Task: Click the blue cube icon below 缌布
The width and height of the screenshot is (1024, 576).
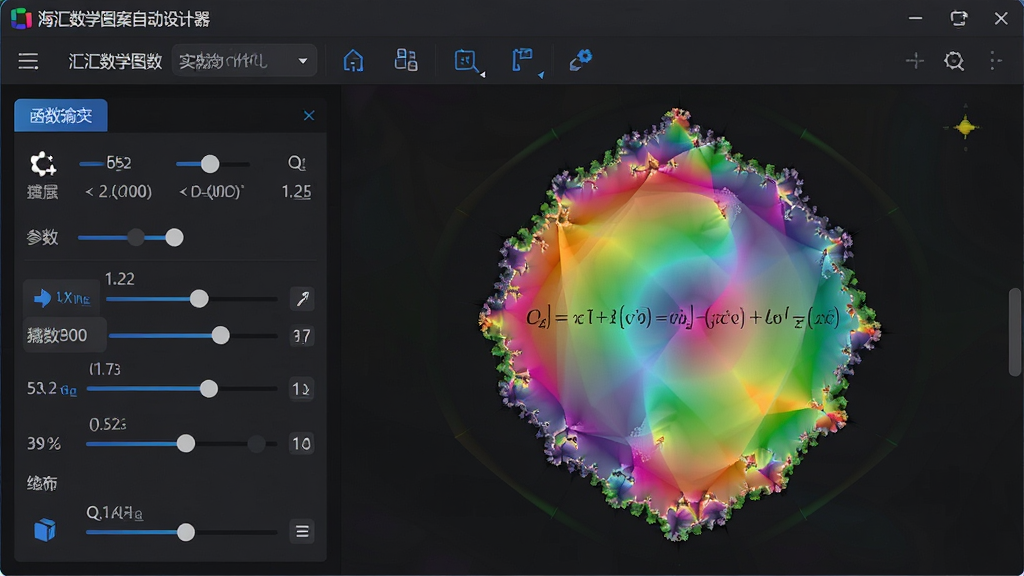Action: (x=45, y=530)
